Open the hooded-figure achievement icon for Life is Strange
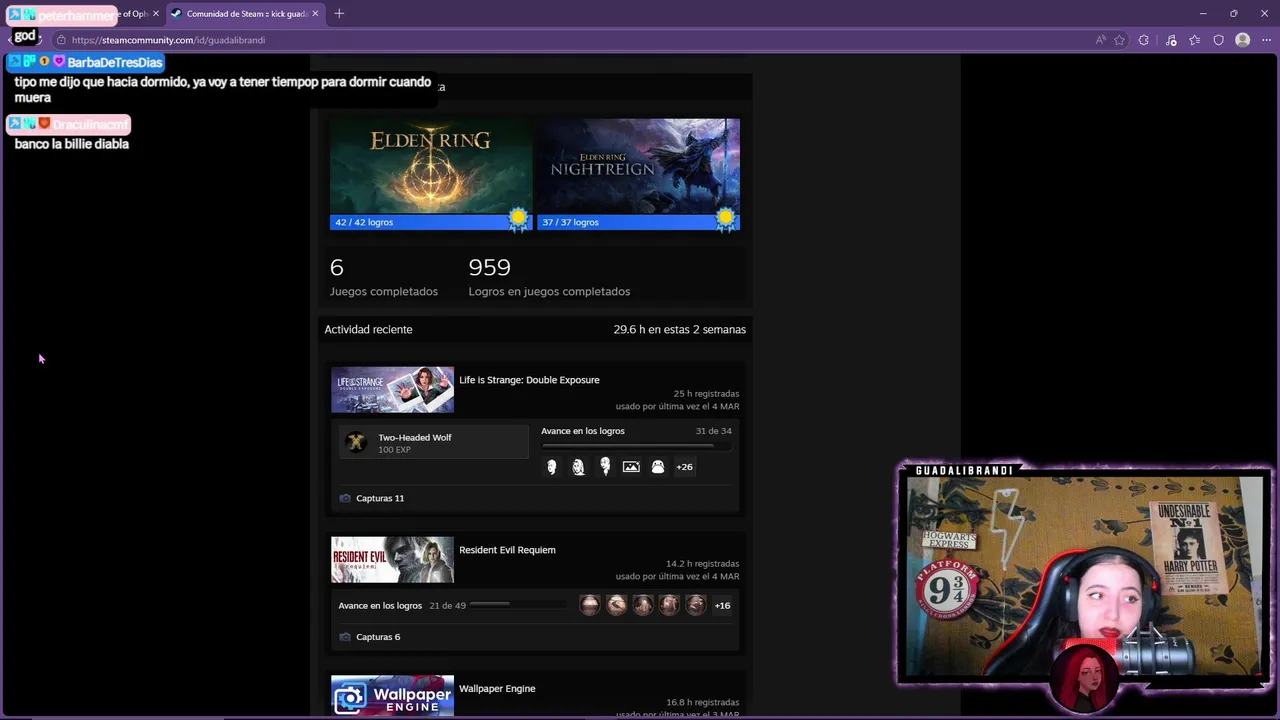This screenshot has width=1280, height=720. pos(658,467)
